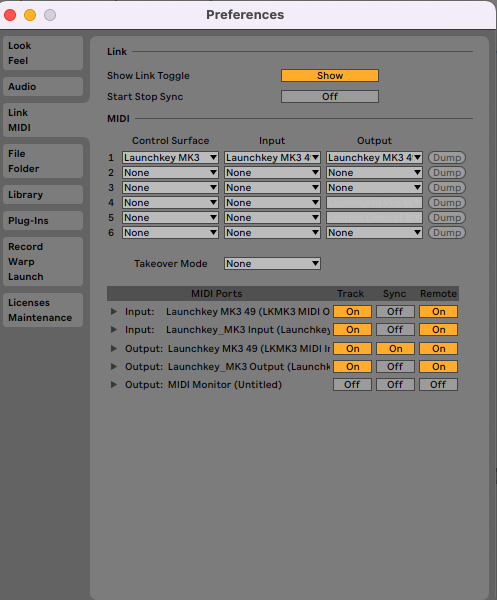Viewport: 497px width, 600px height.
Task: Open Input dropdown for row 4
Action: click(x=272, y=202)
